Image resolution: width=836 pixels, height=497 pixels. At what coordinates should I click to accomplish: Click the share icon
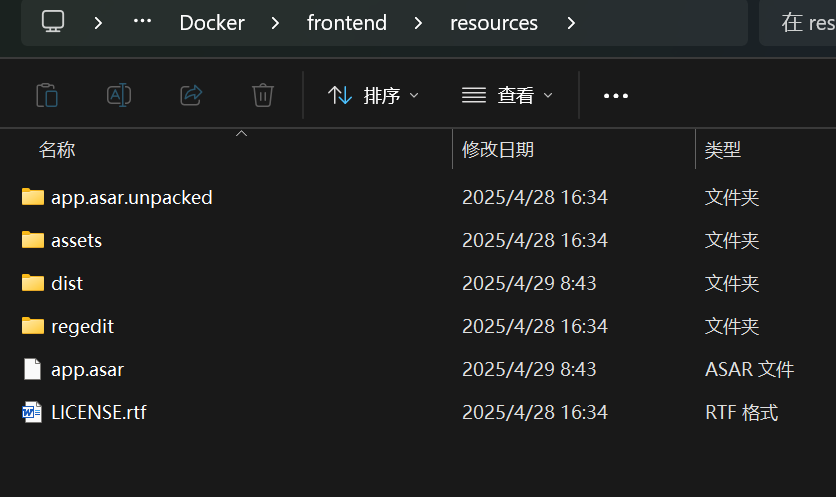point(191,95)
